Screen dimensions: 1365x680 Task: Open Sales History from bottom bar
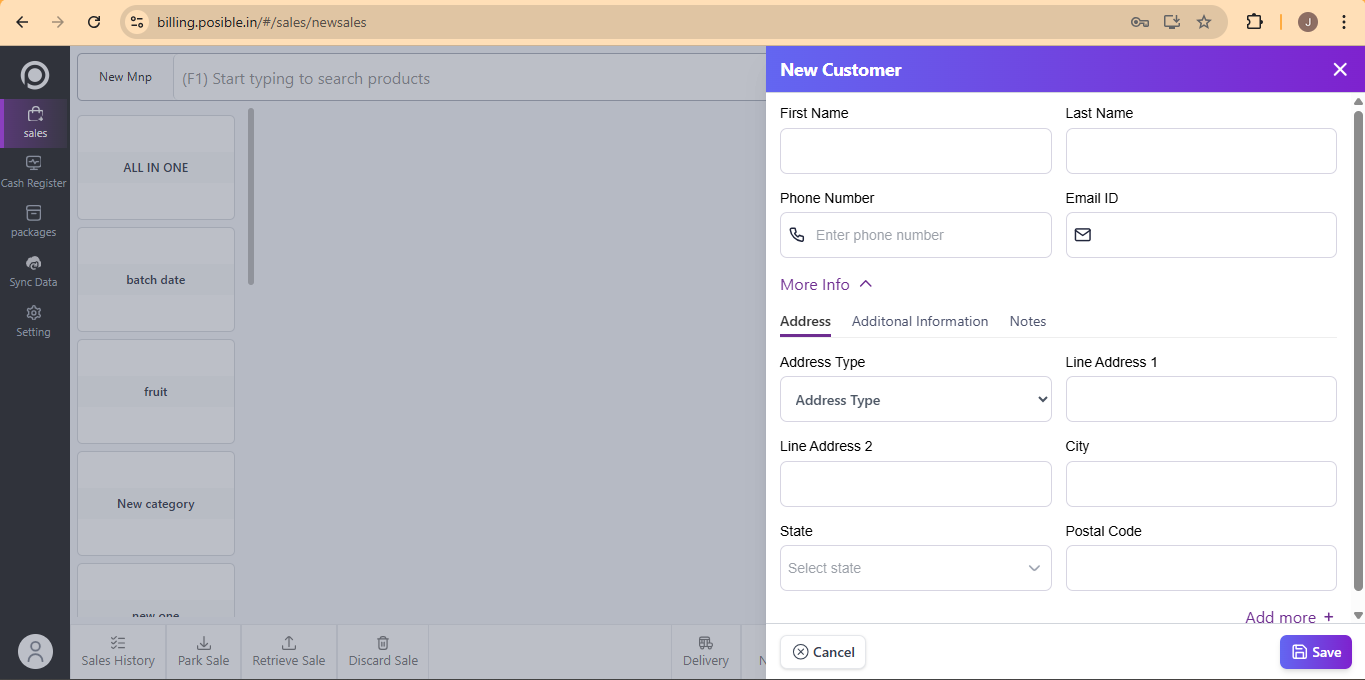[x=118, y=643]
